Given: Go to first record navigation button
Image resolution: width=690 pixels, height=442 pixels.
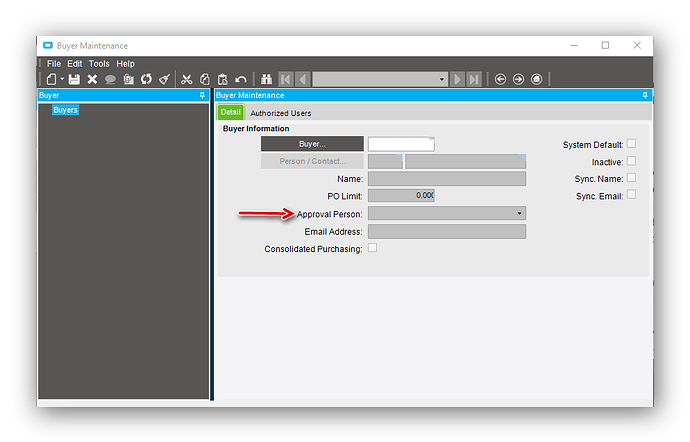Looking at the screenshot, I should 285,79.
